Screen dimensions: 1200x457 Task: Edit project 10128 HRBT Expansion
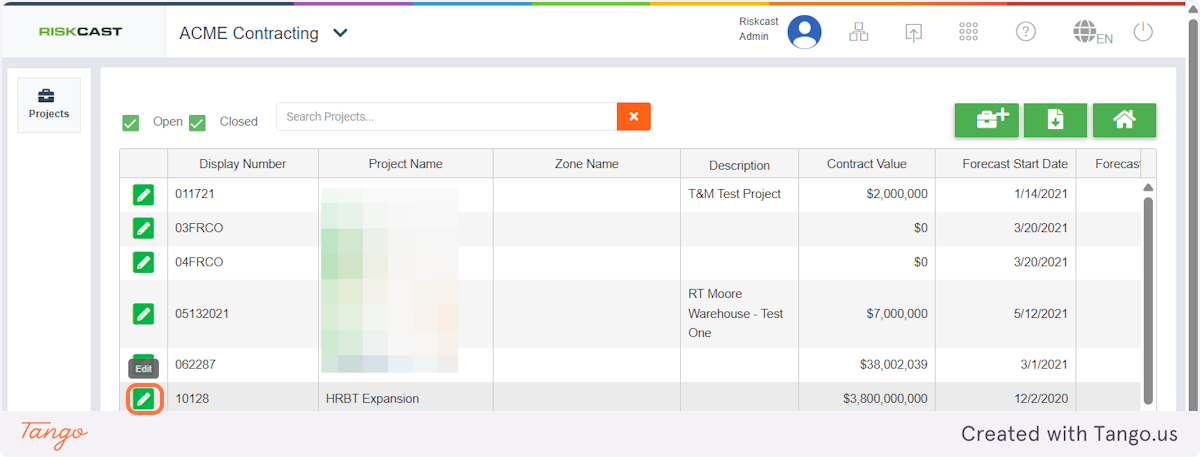144,399
